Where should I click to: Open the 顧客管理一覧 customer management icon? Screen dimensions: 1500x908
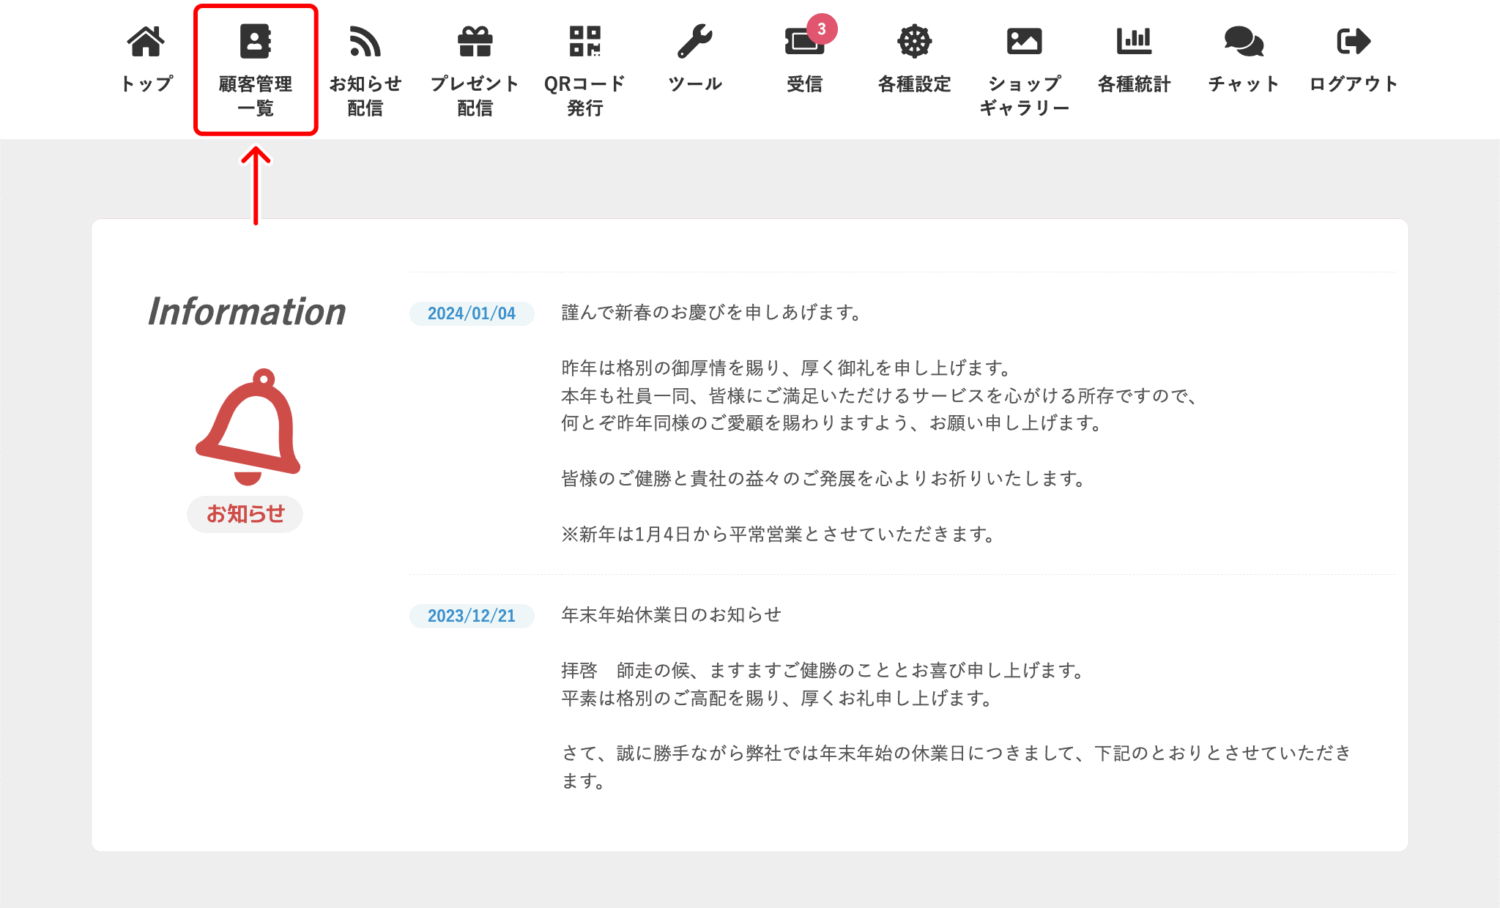coord(255,60)
